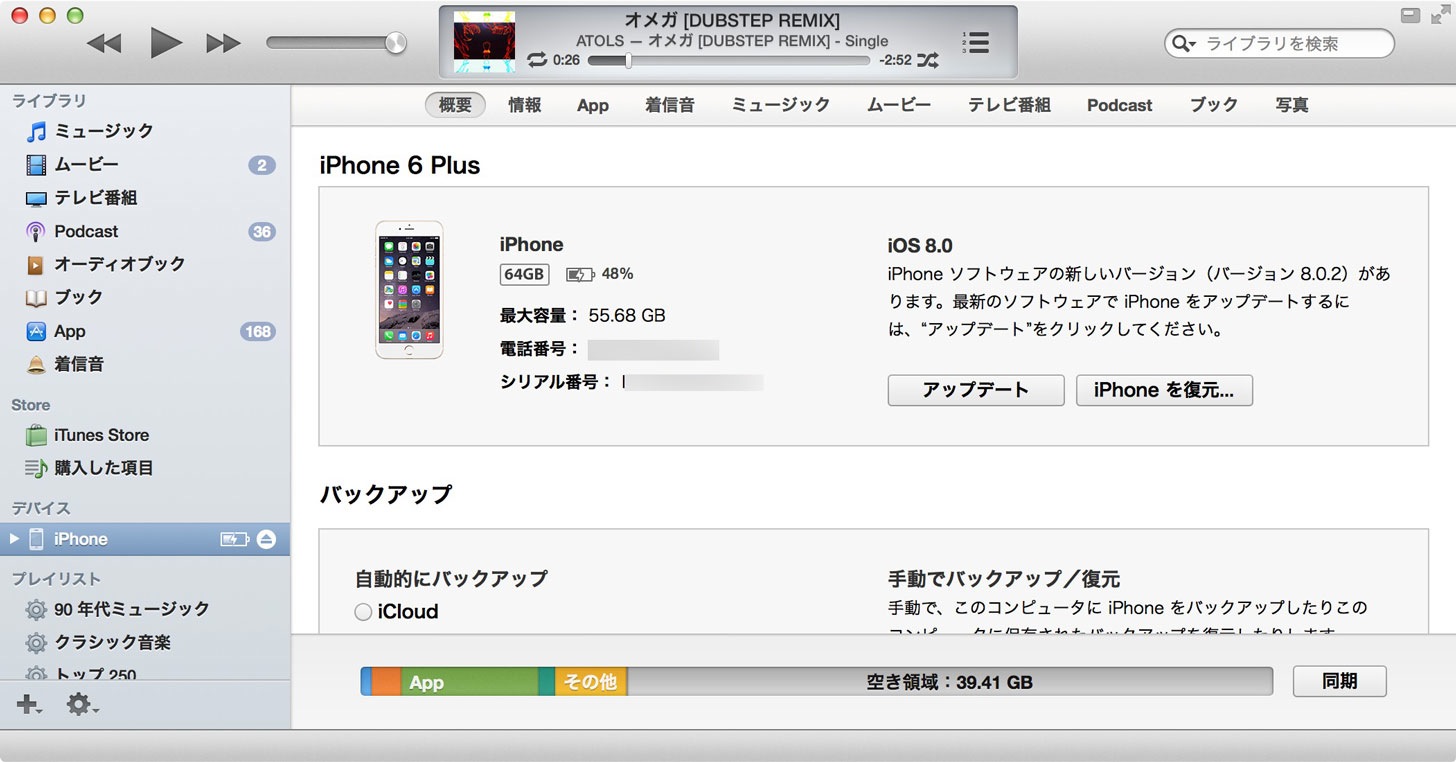
Task: Open 90 年代ミュージック playlist gear icon
Action: pyautogui.click(x=36, y=609)
